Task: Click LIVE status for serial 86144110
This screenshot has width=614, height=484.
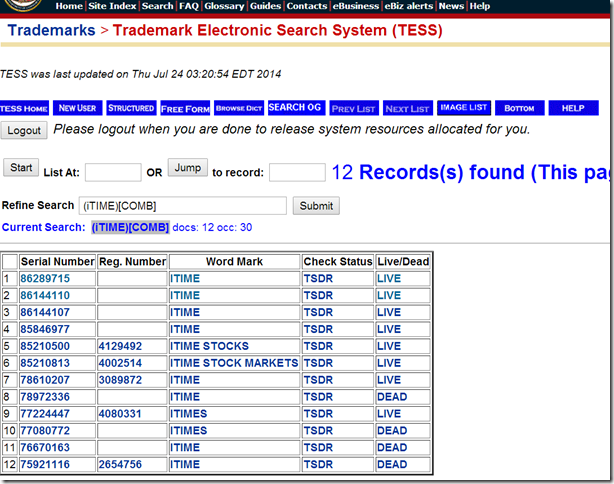Action: click(389, 295)
